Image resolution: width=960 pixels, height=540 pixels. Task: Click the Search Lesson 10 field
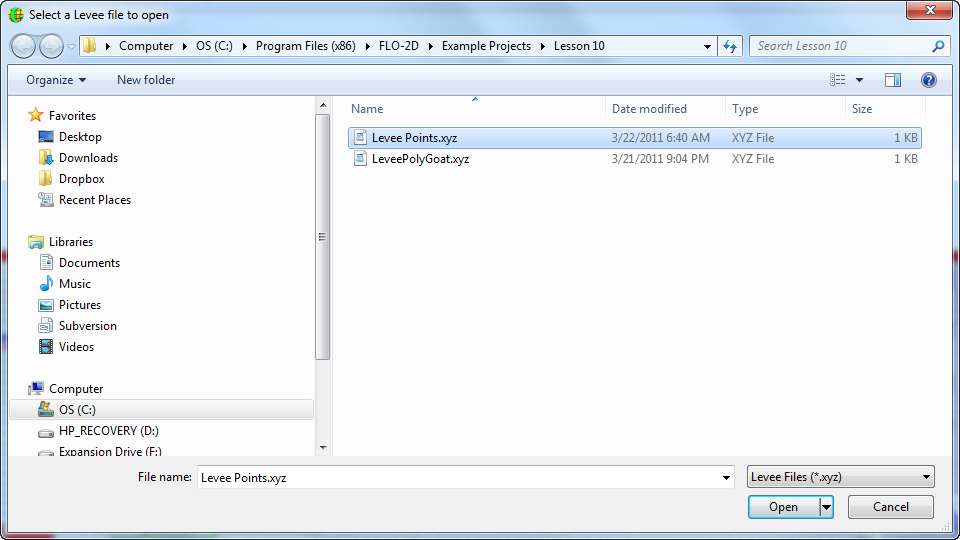(x=840, y=46)
